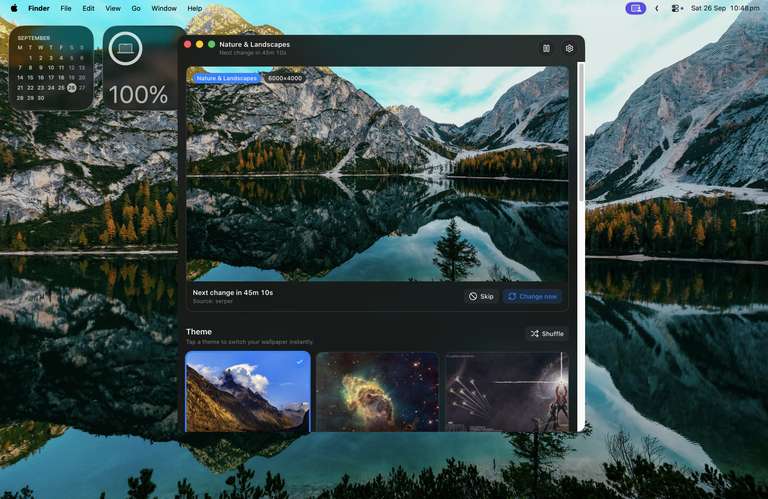Open the Window menu

(x=164, y=8)
